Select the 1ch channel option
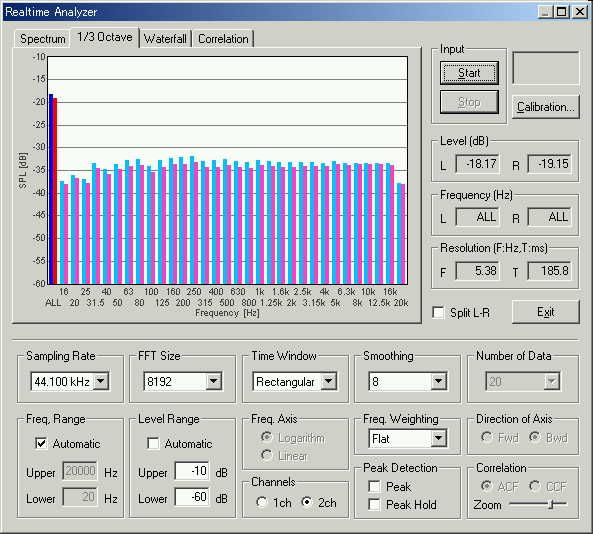Image resolution: width=593 pixels, height=534 pixels. pos(262,502)
